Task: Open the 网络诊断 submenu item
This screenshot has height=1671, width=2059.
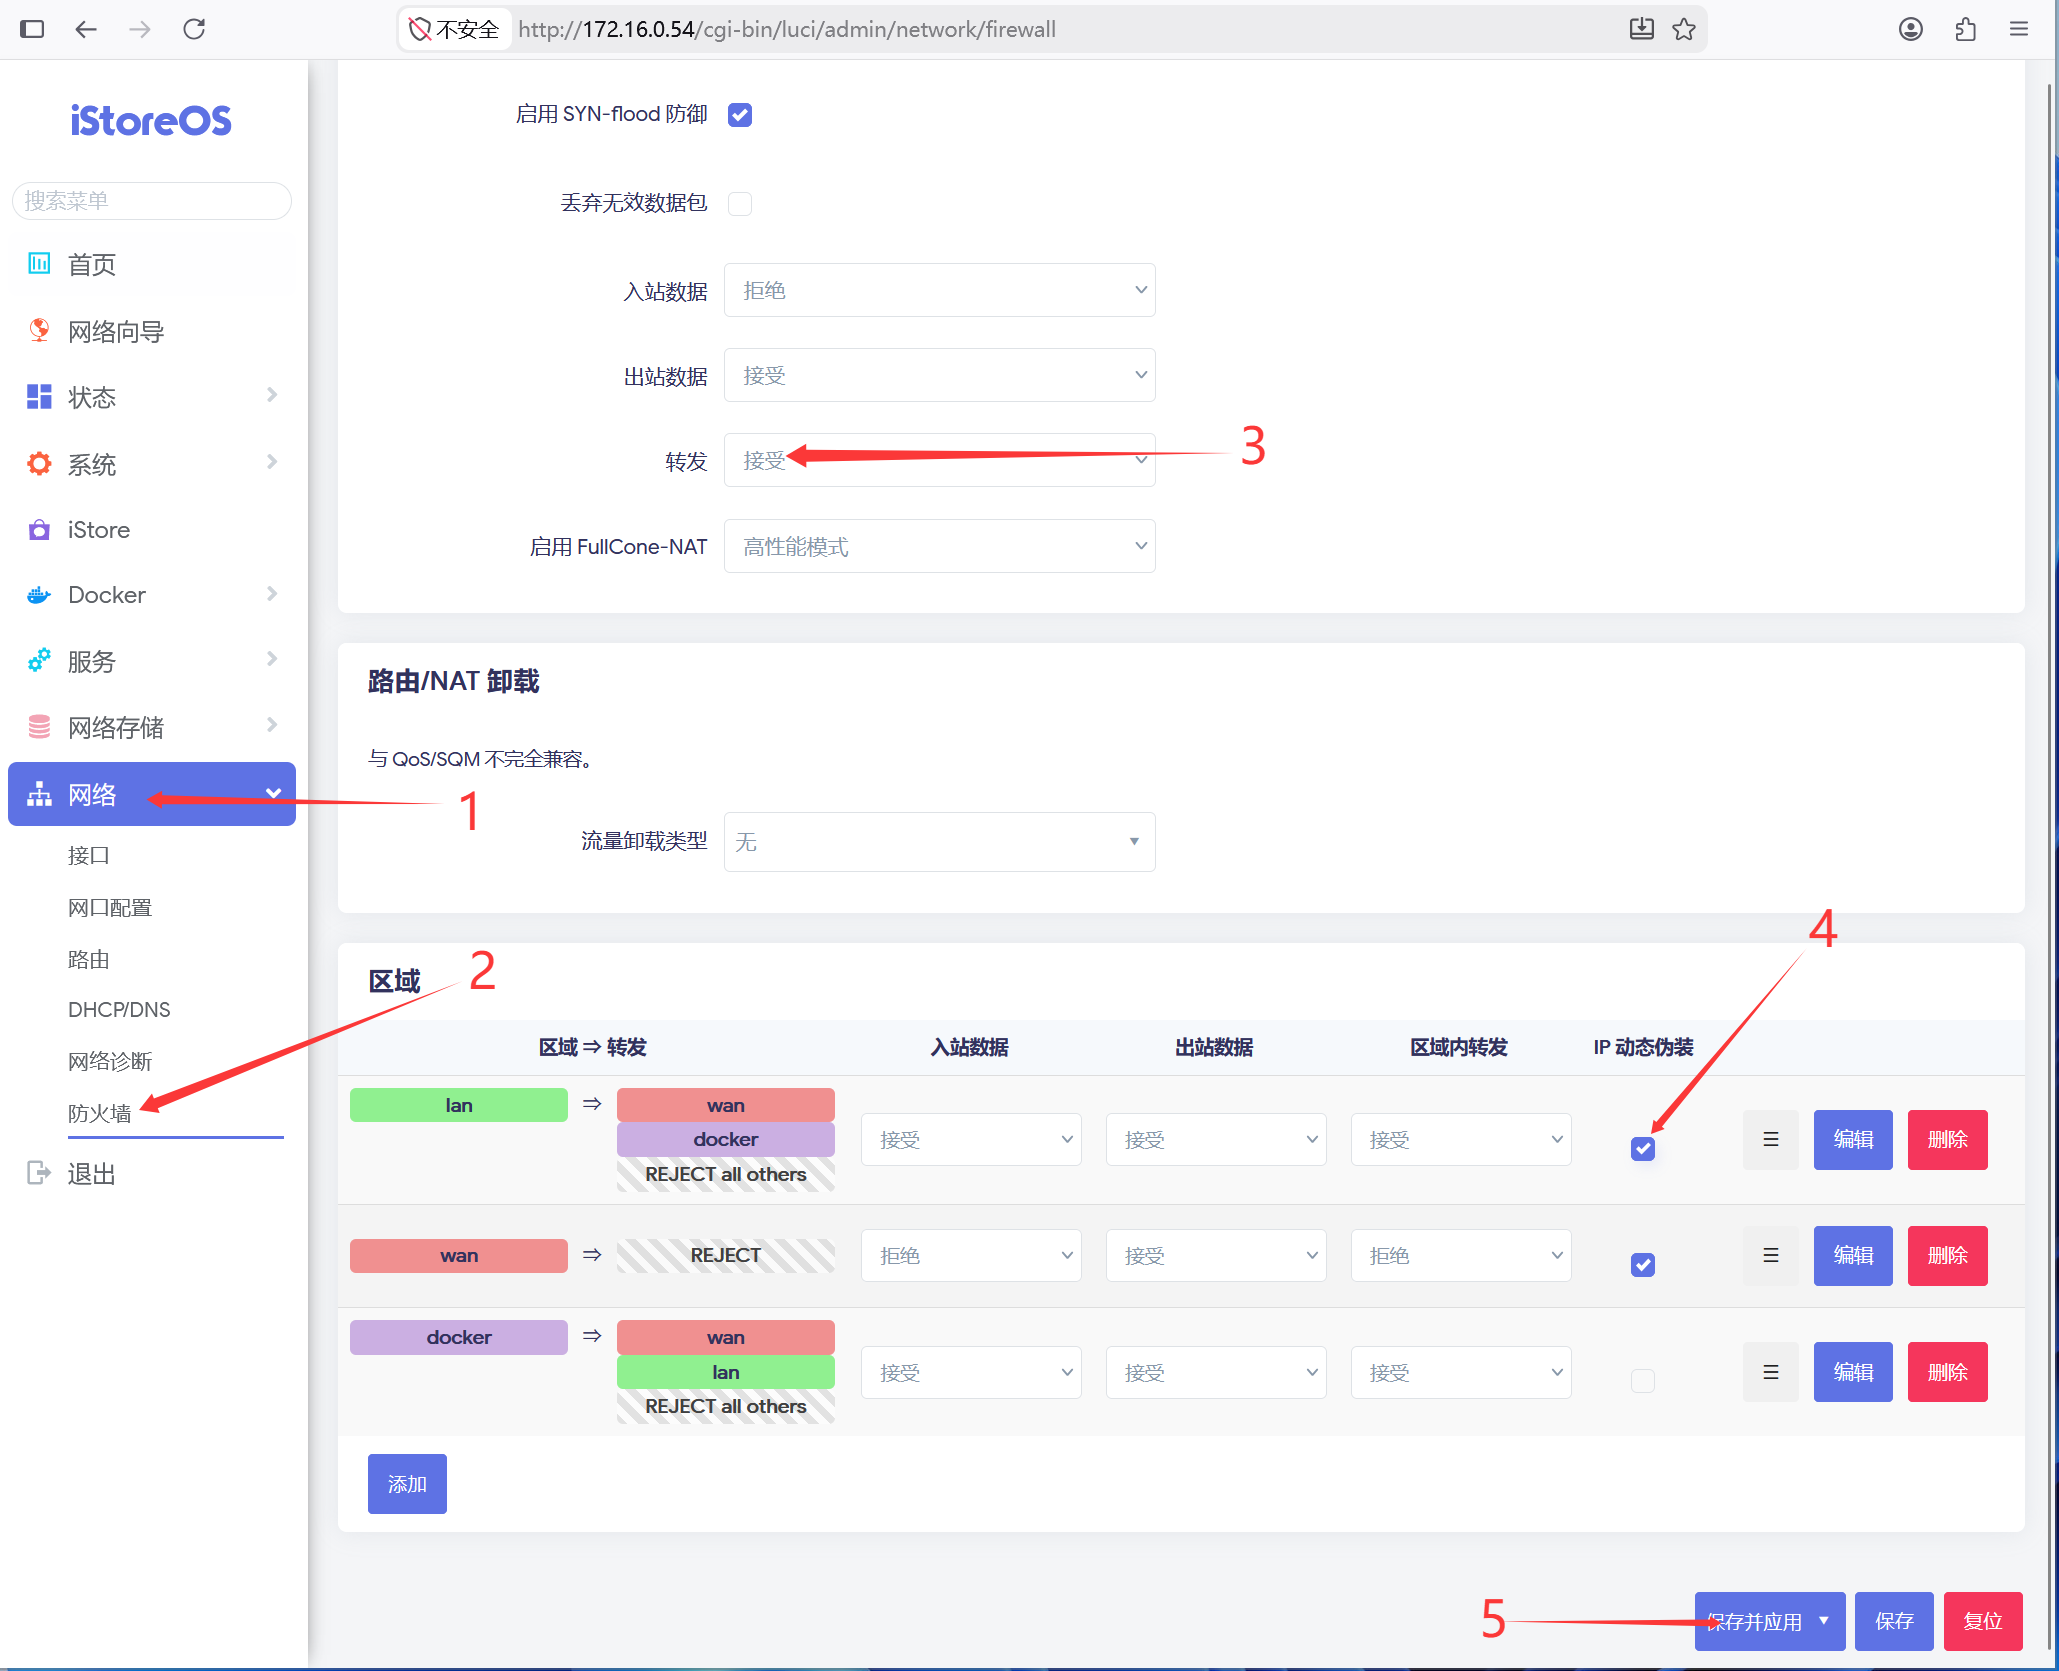Action: click(110, 1062)
